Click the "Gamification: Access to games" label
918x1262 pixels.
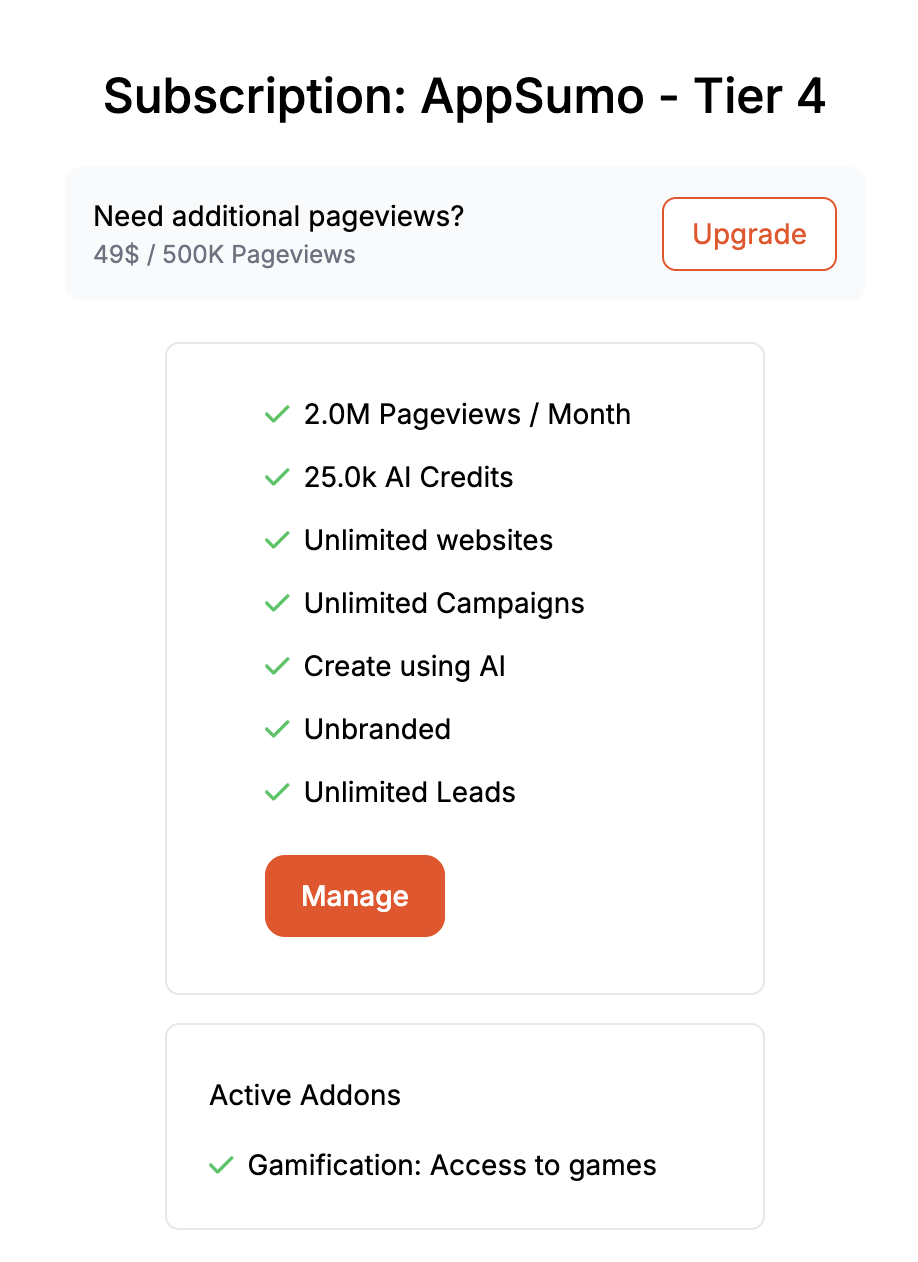pyautogui.click(x=452, y=1166)
